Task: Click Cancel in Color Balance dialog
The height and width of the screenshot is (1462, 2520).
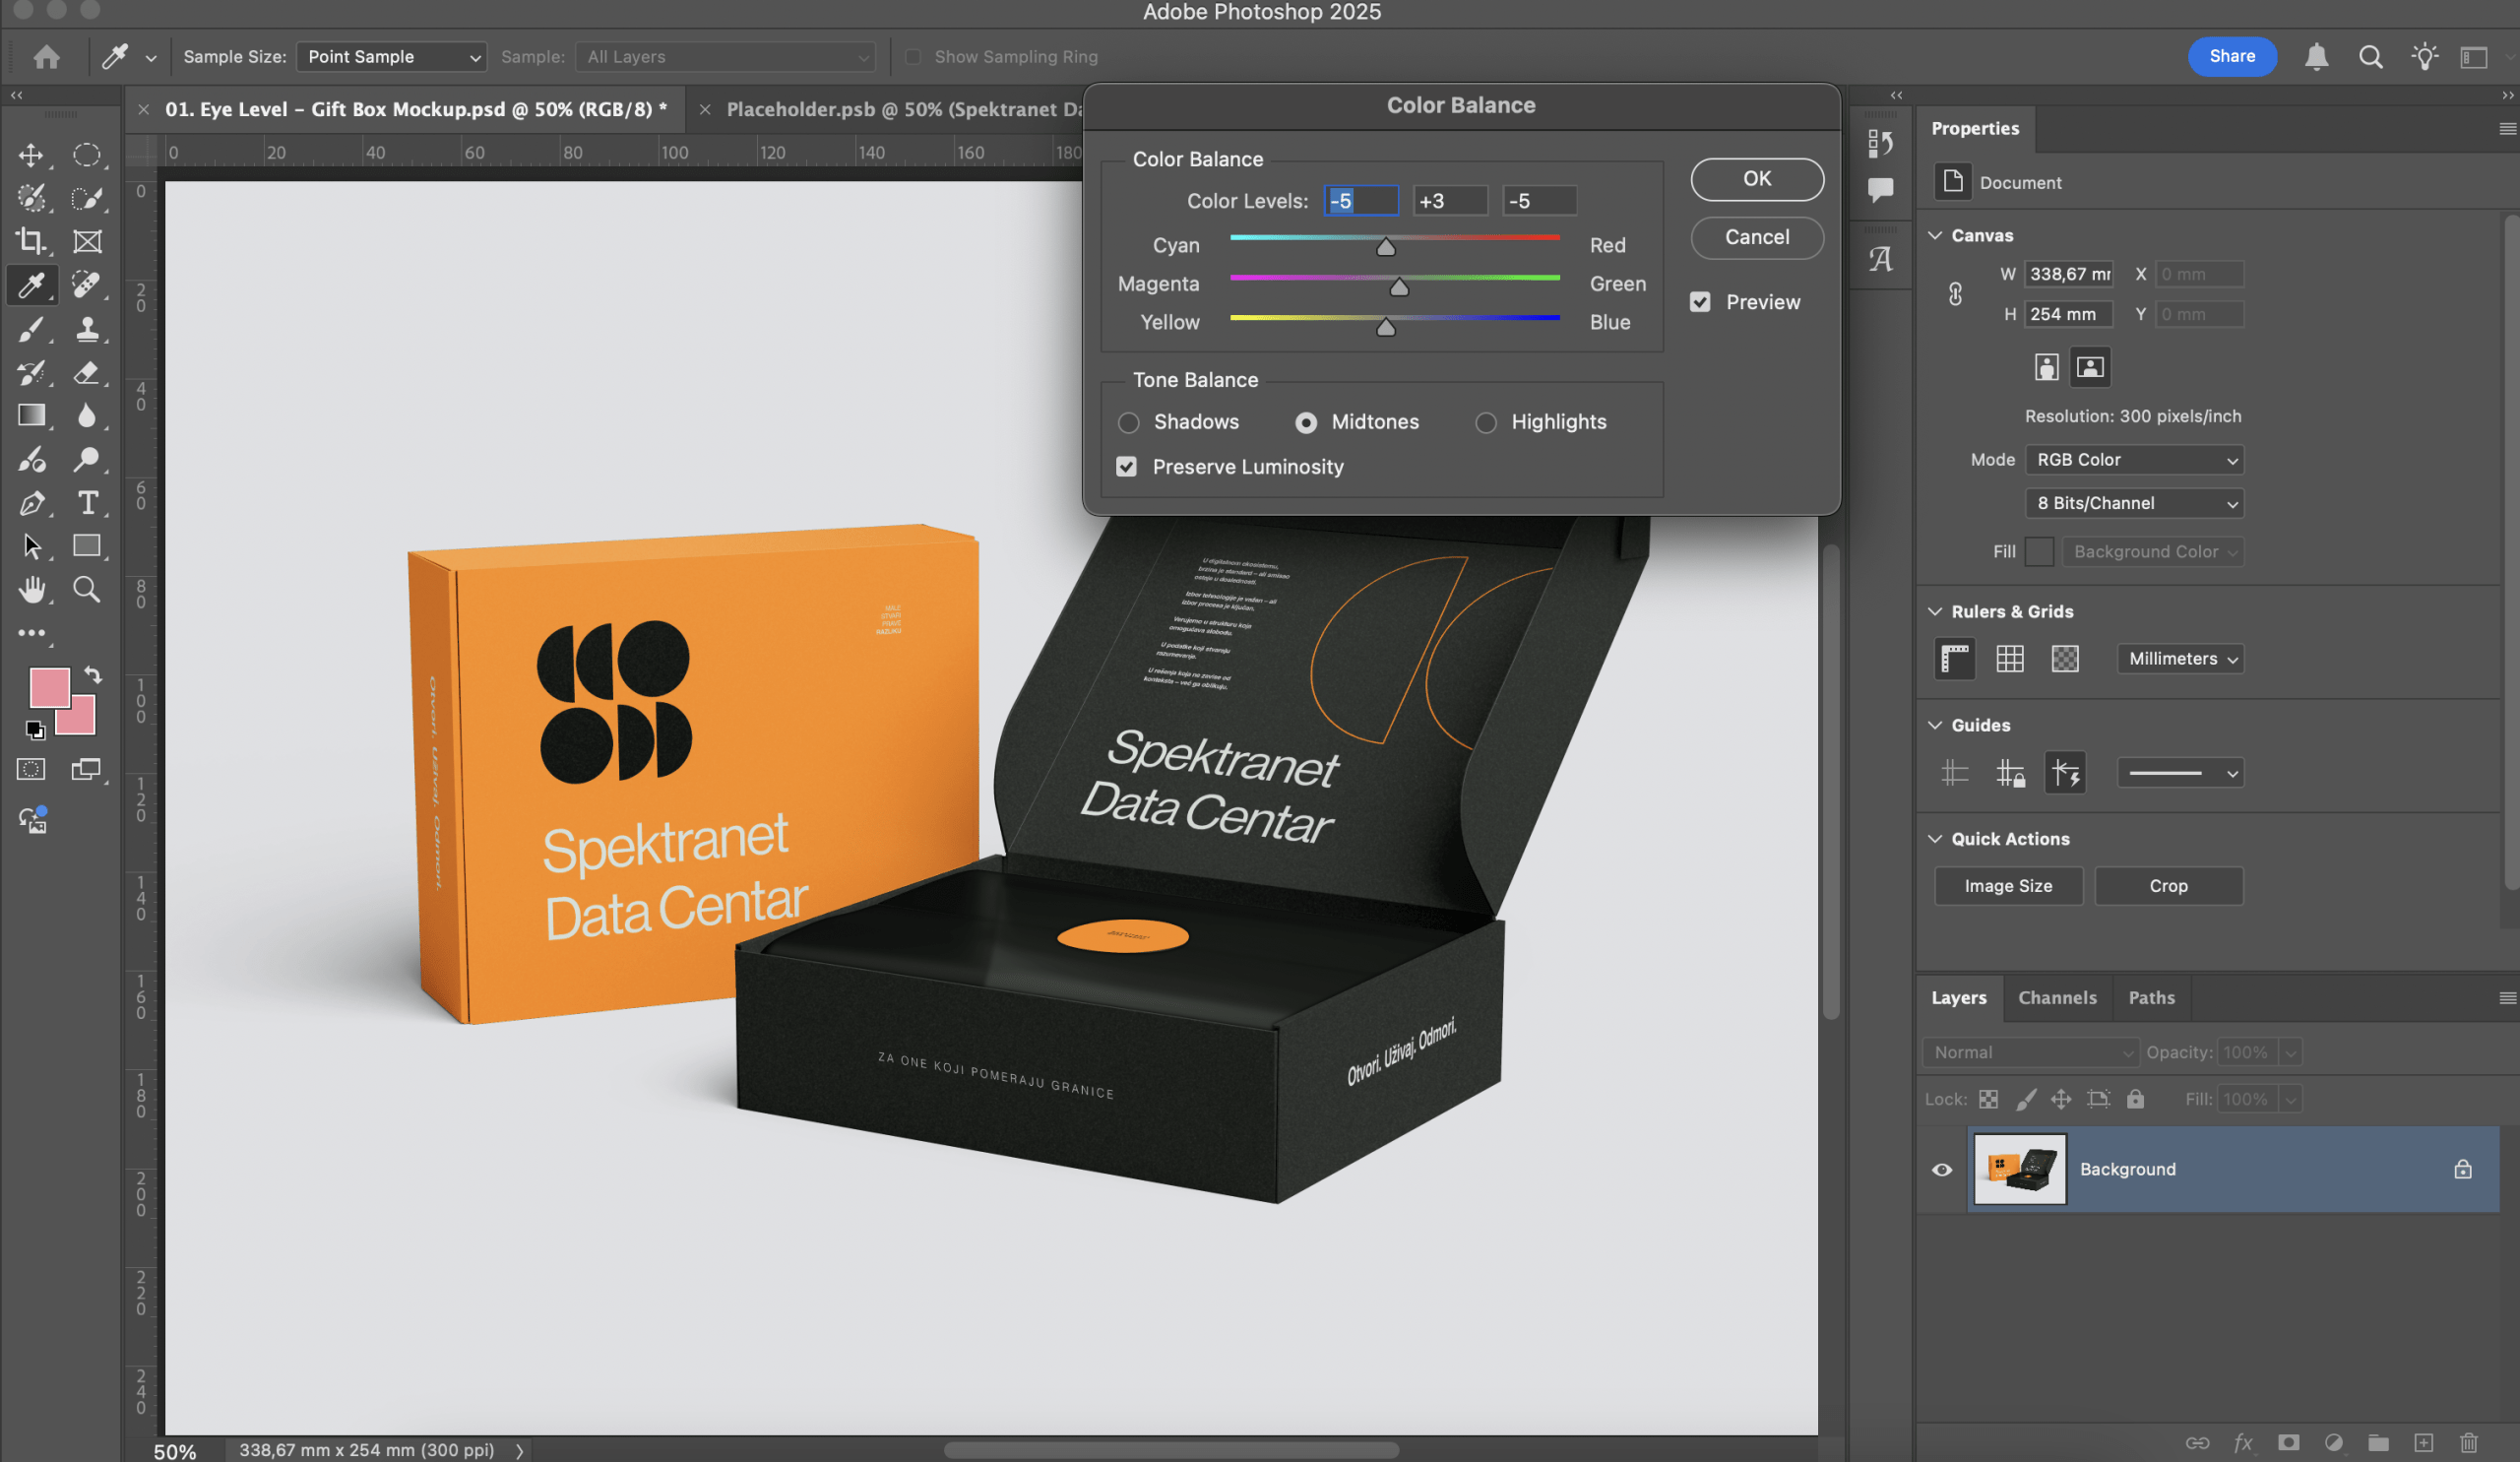Action: 1756,237
